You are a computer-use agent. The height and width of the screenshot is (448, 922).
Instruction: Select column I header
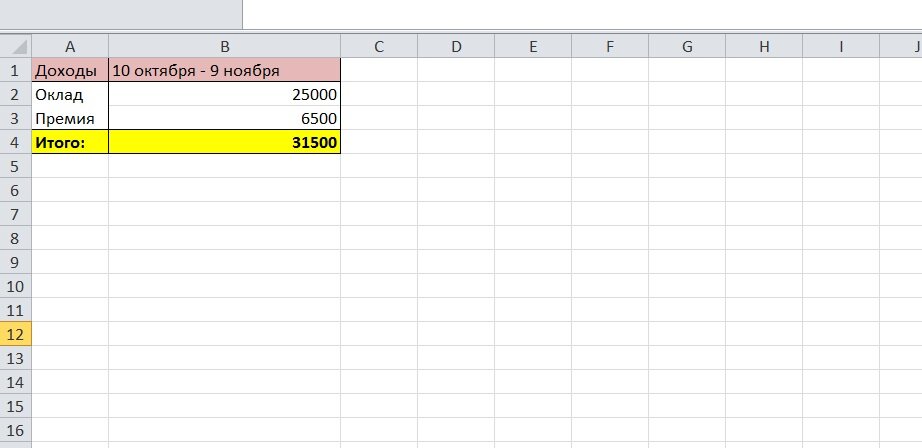(x=841, y=46)
